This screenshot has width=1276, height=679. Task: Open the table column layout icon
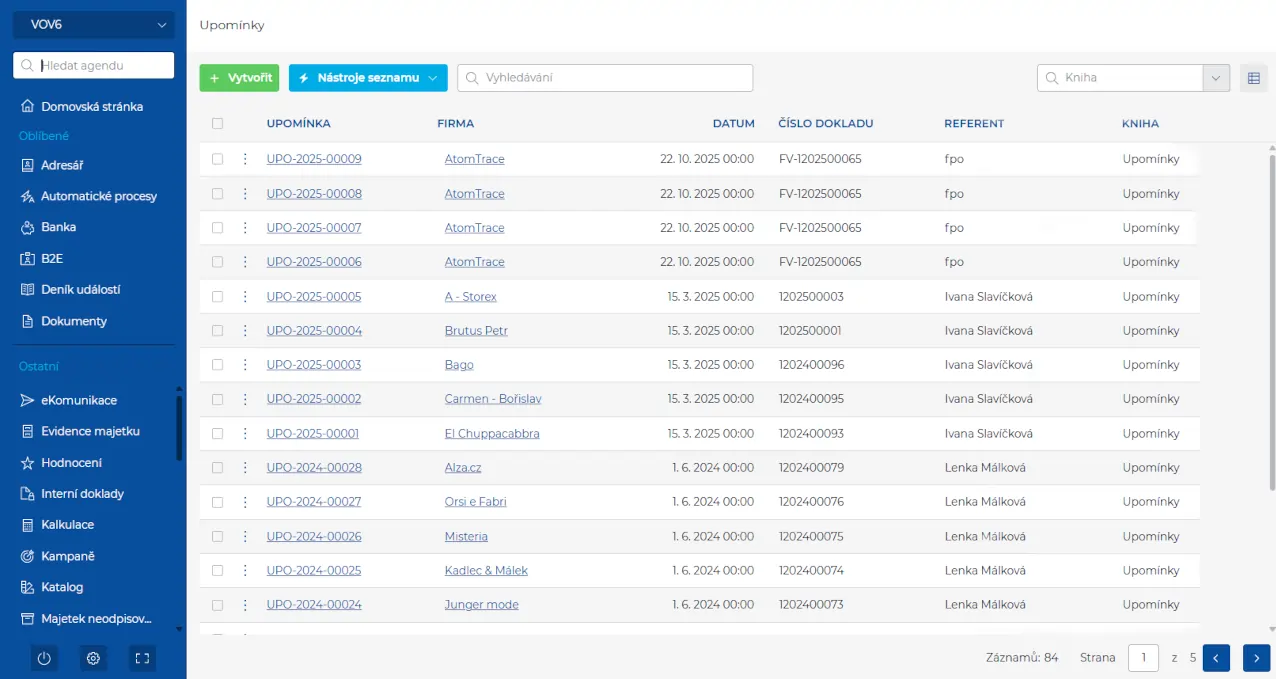[1253, 78]
